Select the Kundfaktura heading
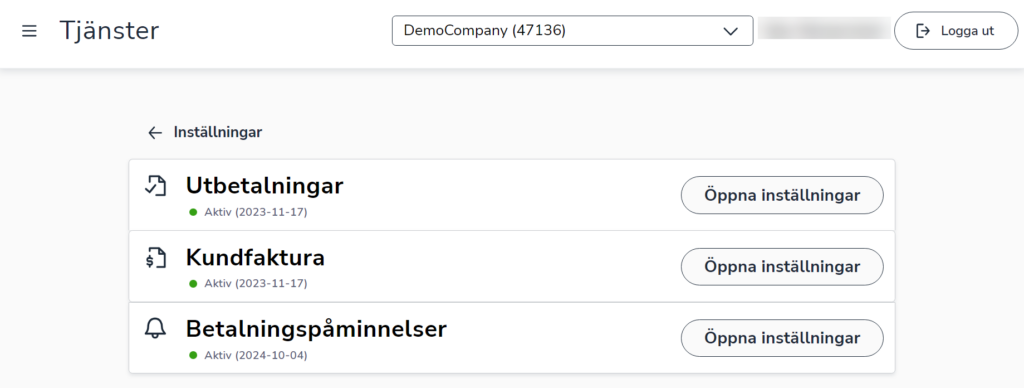This screenshot has width=1024, height=388. pyautogui.click(x=255, y=257)
